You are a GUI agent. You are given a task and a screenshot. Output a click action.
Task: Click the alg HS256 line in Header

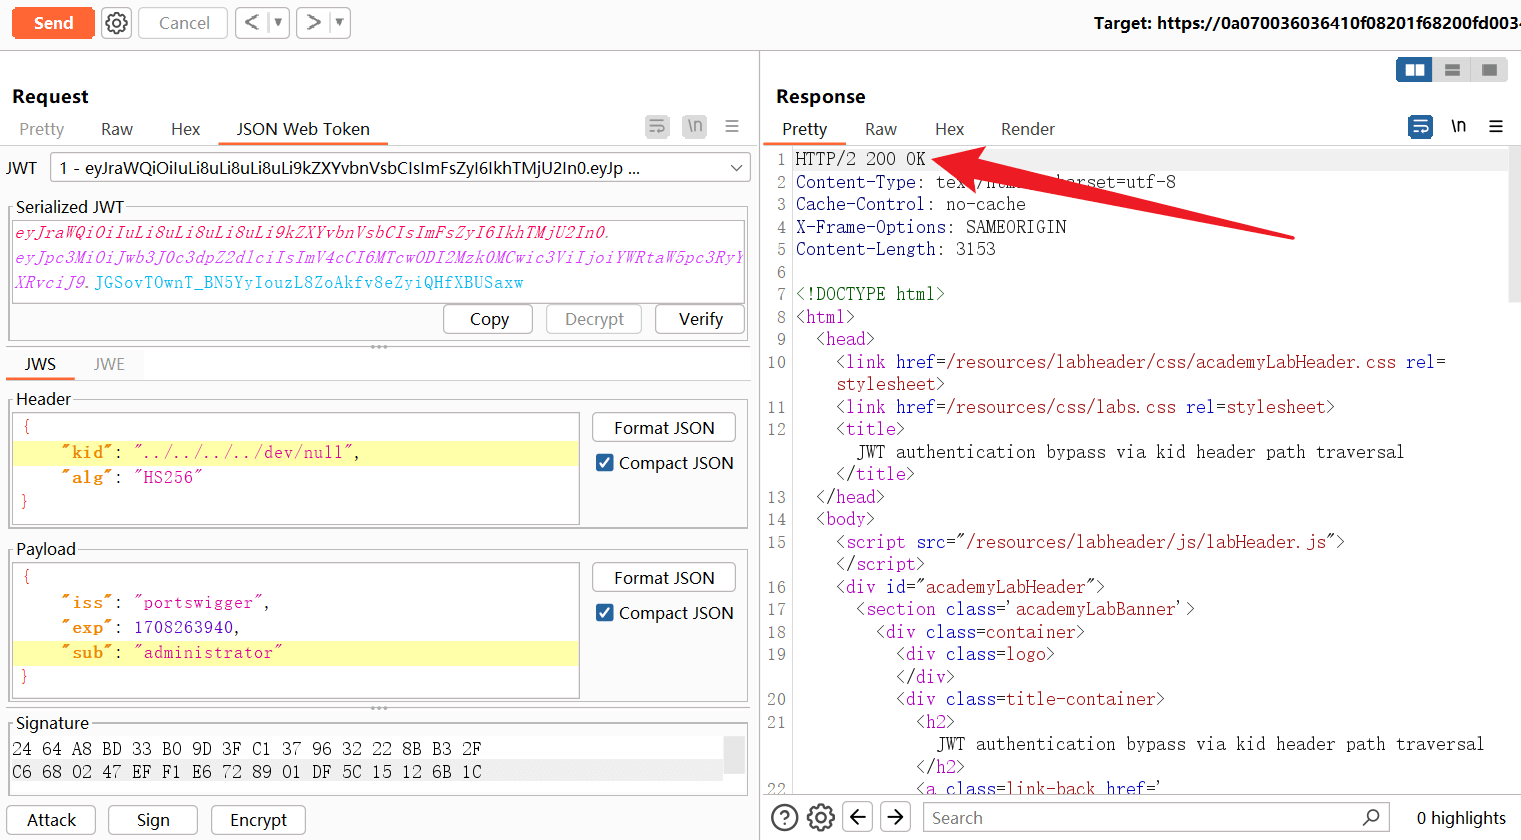[296, 478]
